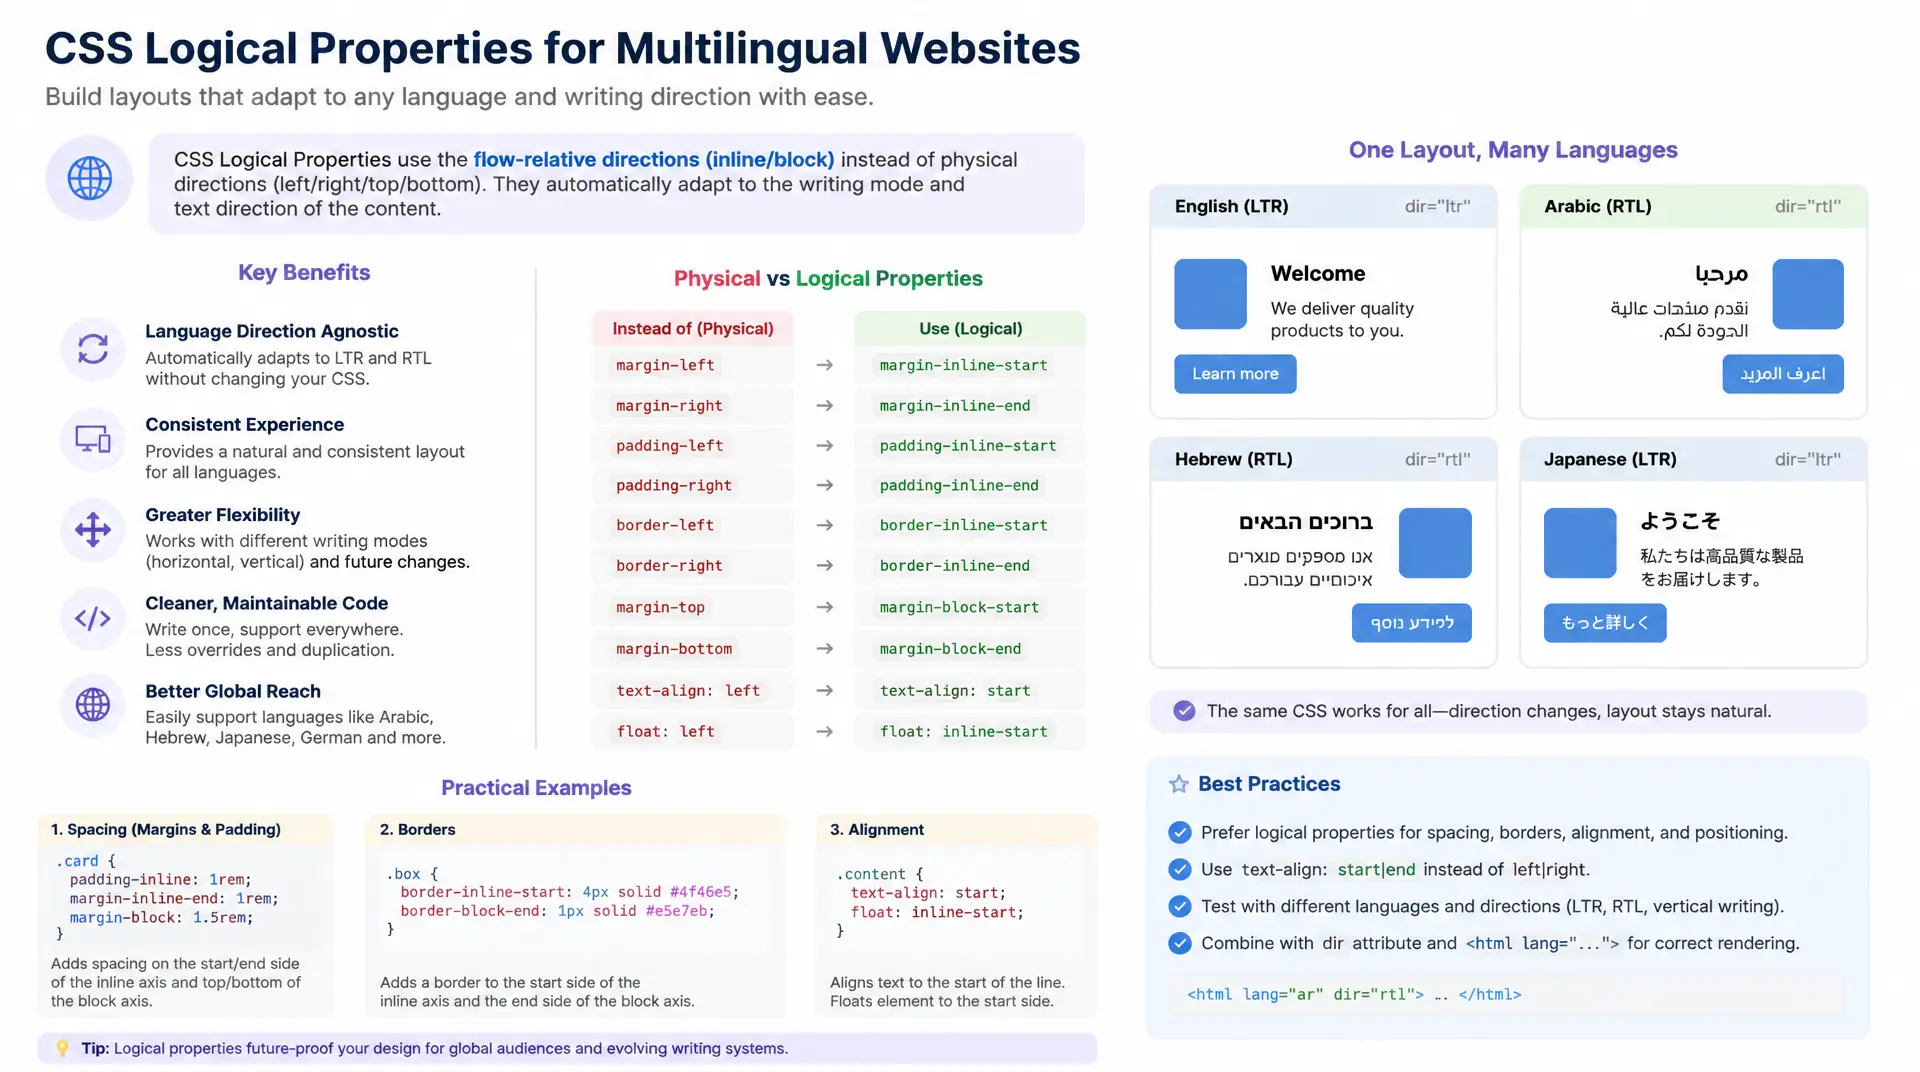
Task: Click the arrow in the padding-left row
Action: click(825, 446)
